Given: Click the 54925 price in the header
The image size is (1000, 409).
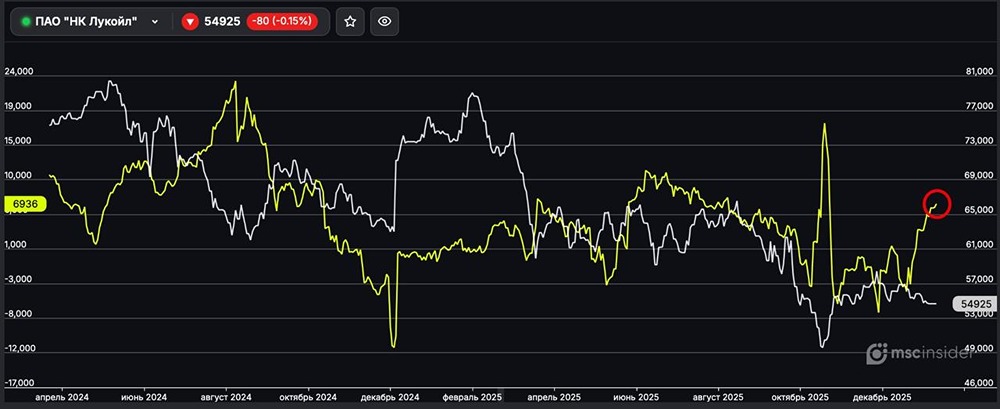Looking at the screenshot, I should [x=222, y=22].
